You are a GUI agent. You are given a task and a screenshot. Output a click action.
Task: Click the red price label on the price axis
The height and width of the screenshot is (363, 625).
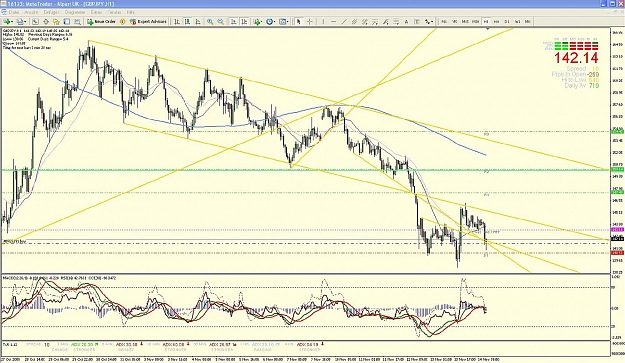tap(617, 253)
